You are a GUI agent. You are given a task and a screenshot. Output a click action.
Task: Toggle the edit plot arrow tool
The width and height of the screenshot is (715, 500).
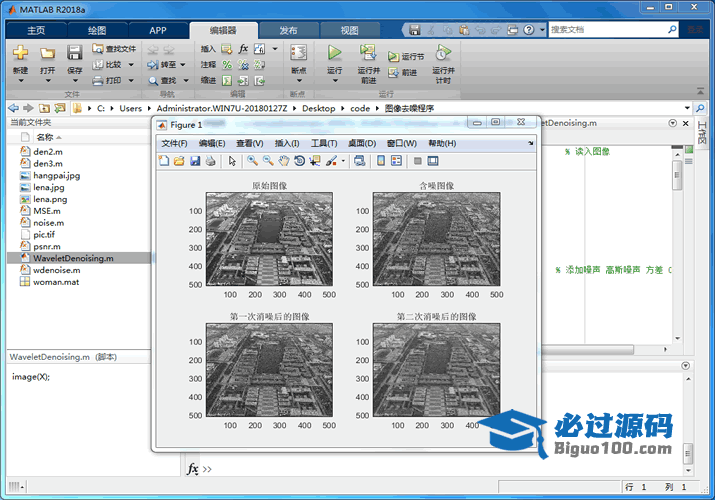pos(232,161)
